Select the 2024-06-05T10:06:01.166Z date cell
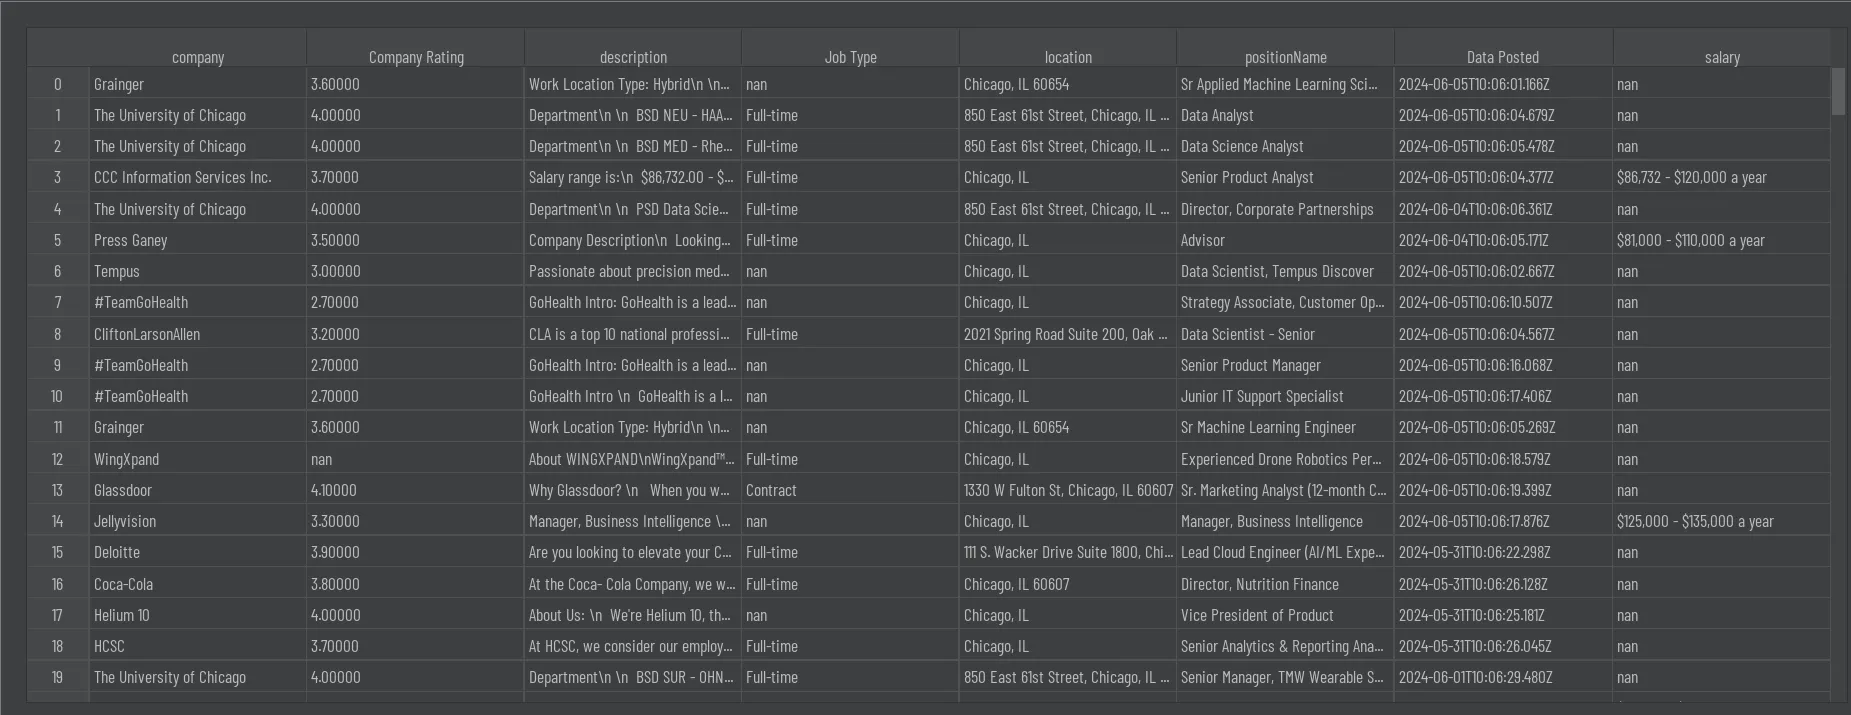Image resolution: width=1851 pixels, height=715 pixels. (x=1503, y=84)
